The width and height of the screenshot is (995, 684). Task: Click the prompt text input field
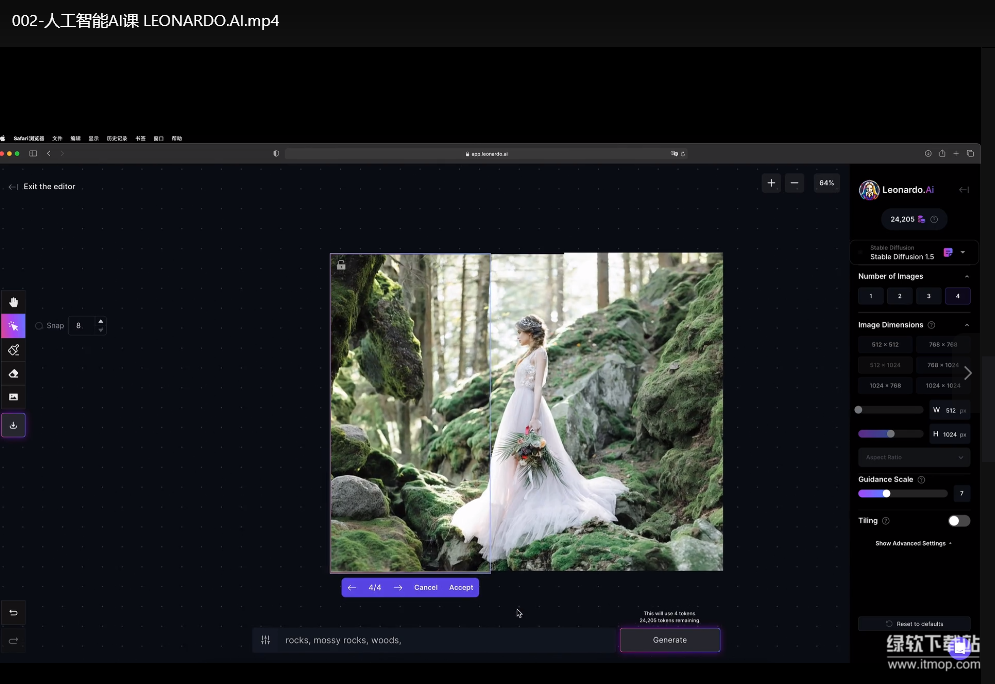(440, 640)
